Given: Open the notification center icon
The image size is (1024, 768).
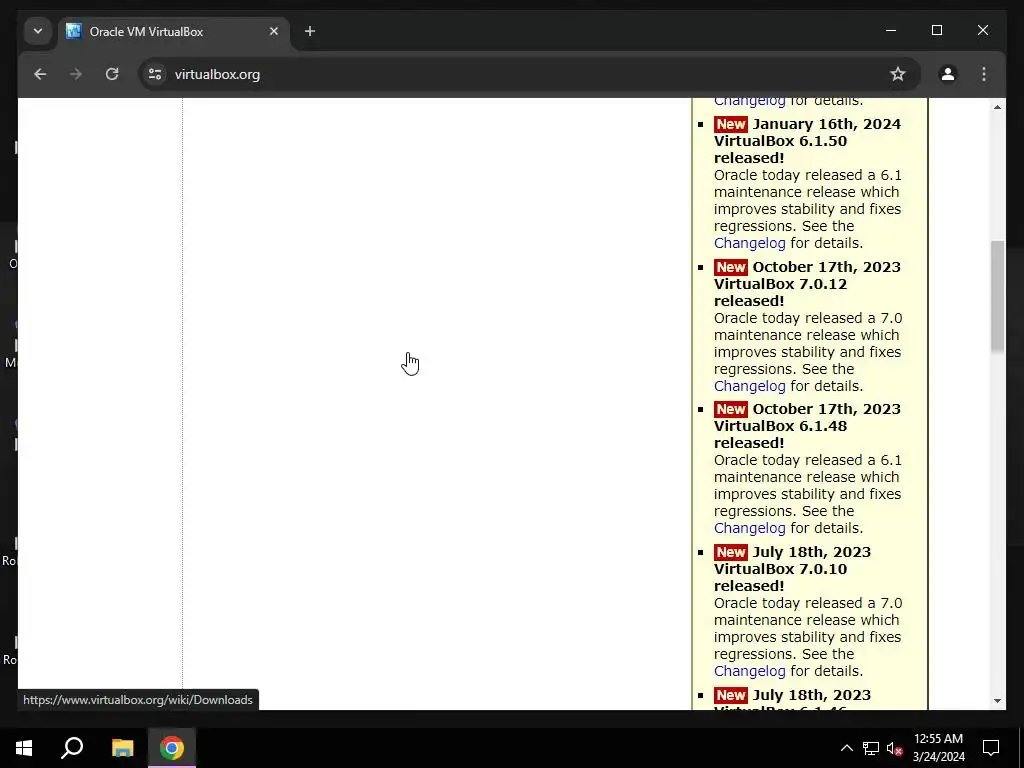Looking at the screenshot, I should click(991, 748).
